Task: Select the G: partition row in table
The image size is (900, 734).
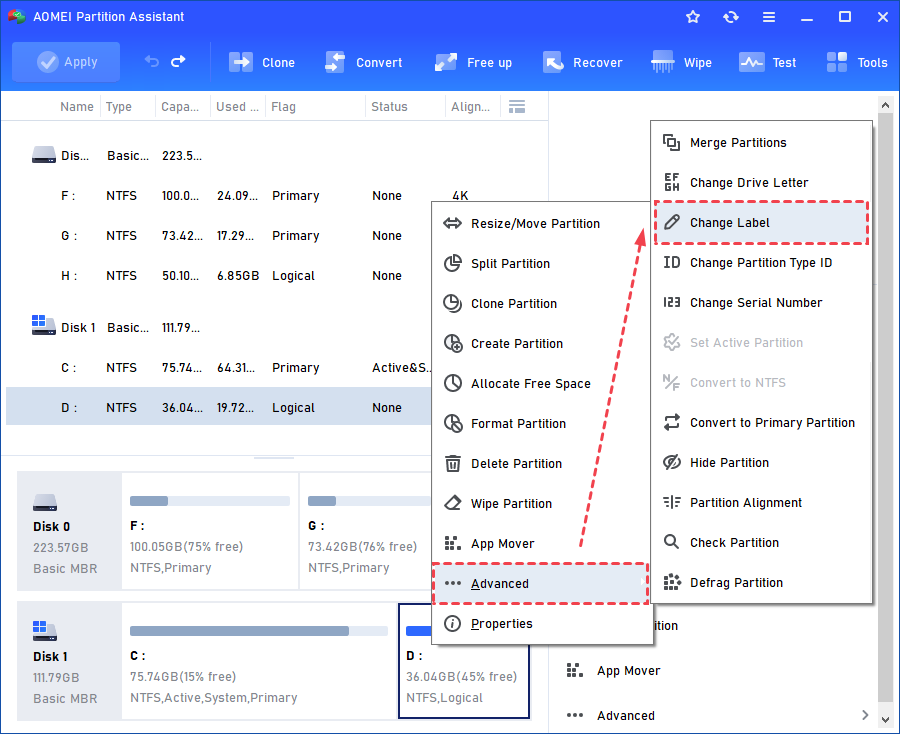Action: coord(218,236)
